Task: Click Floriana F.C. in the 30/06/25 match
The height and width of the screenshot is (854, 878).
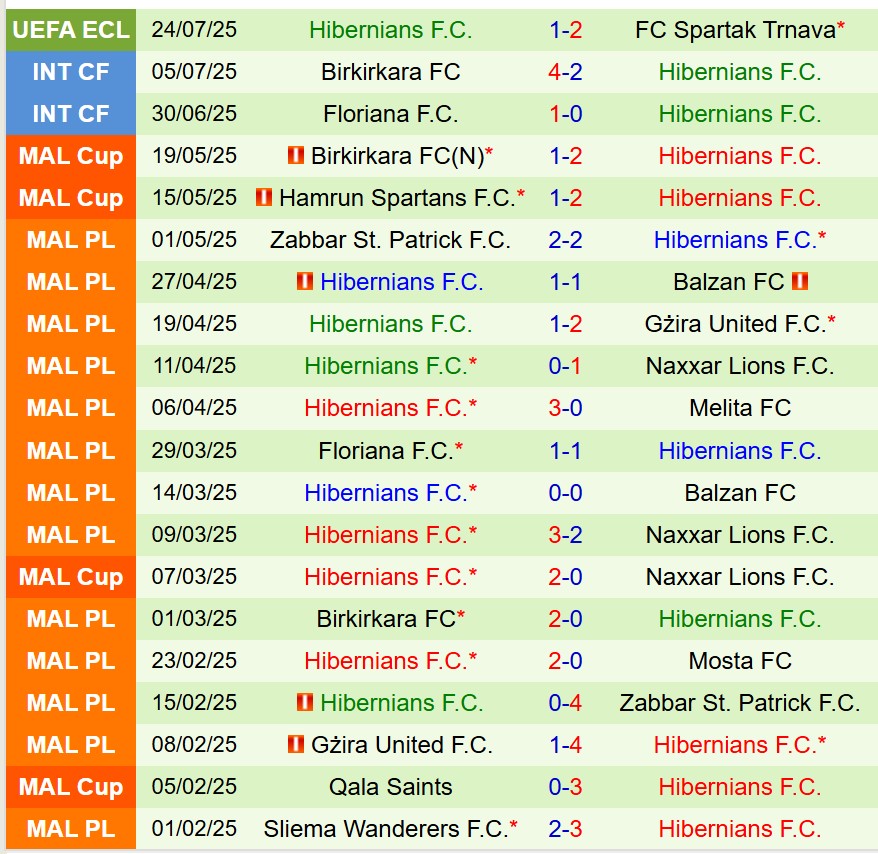Action: coord(390,114)
